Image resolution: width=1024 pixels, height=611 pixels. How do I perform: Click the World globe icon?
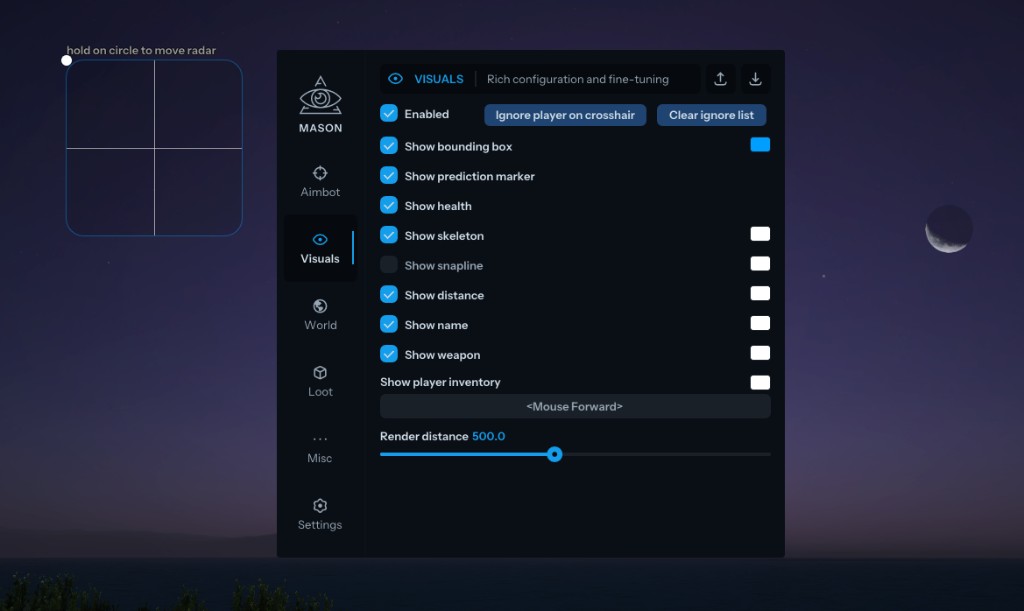click(320, 306)
